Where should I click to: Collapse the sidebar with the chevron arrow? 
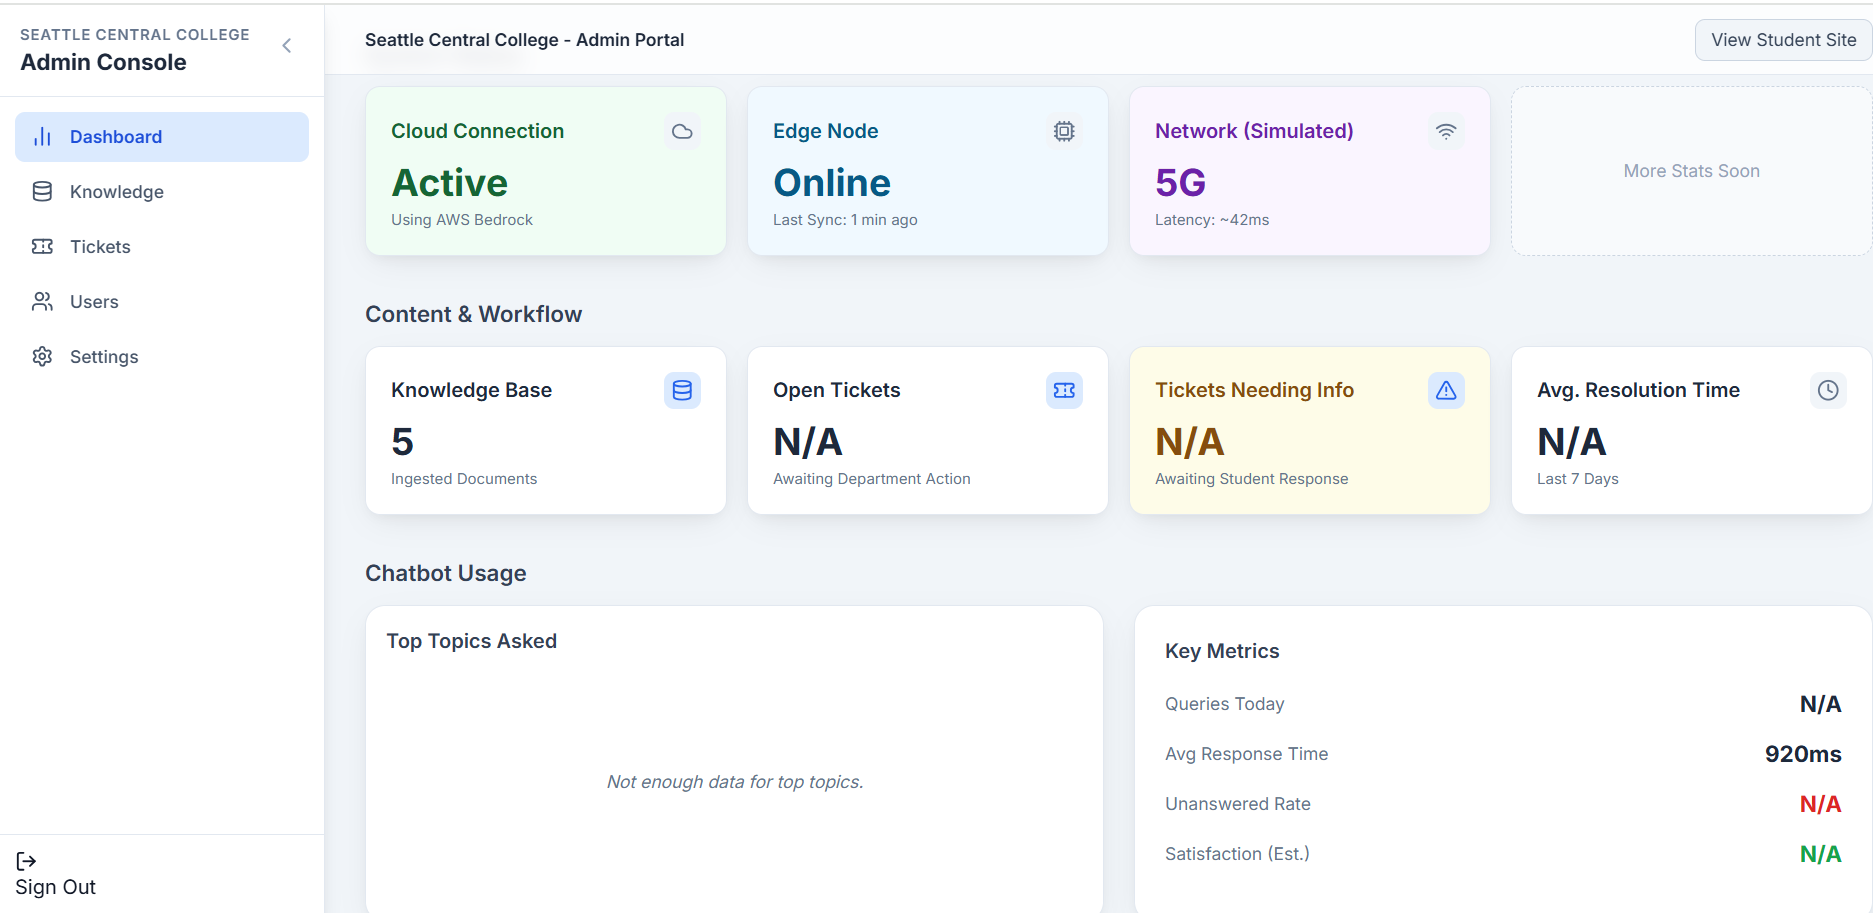click(x=287, y=46)
